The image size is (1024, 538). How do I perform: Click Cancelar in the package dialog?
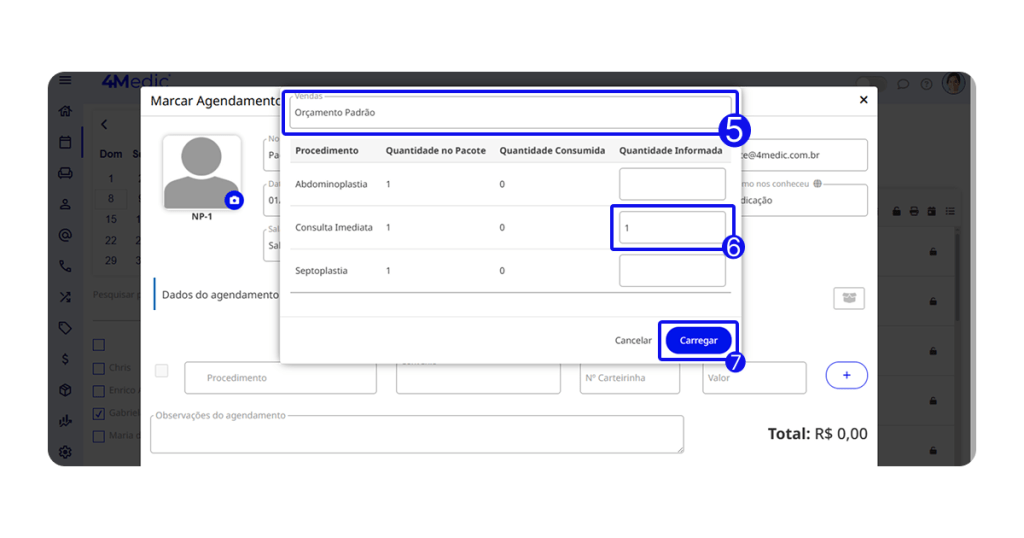pyautogui.click(x=633, y=341)
